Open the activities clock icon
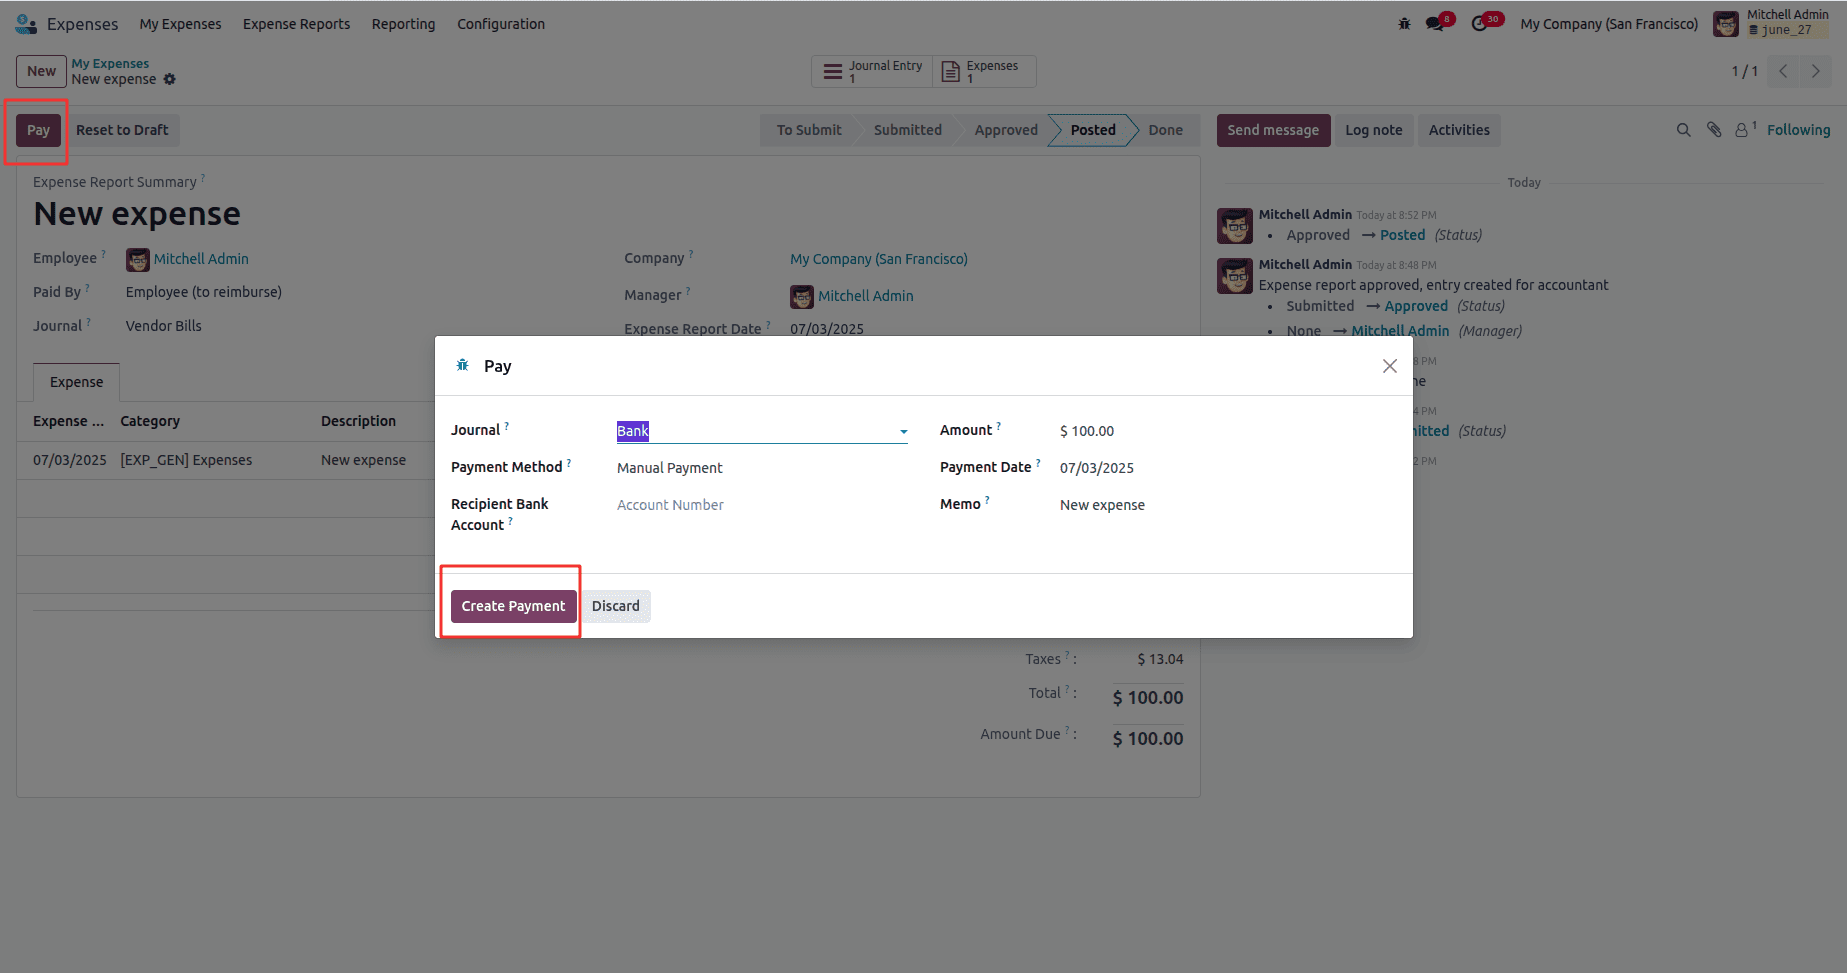Screen dimensions: 1847x973 (1481, 24)
